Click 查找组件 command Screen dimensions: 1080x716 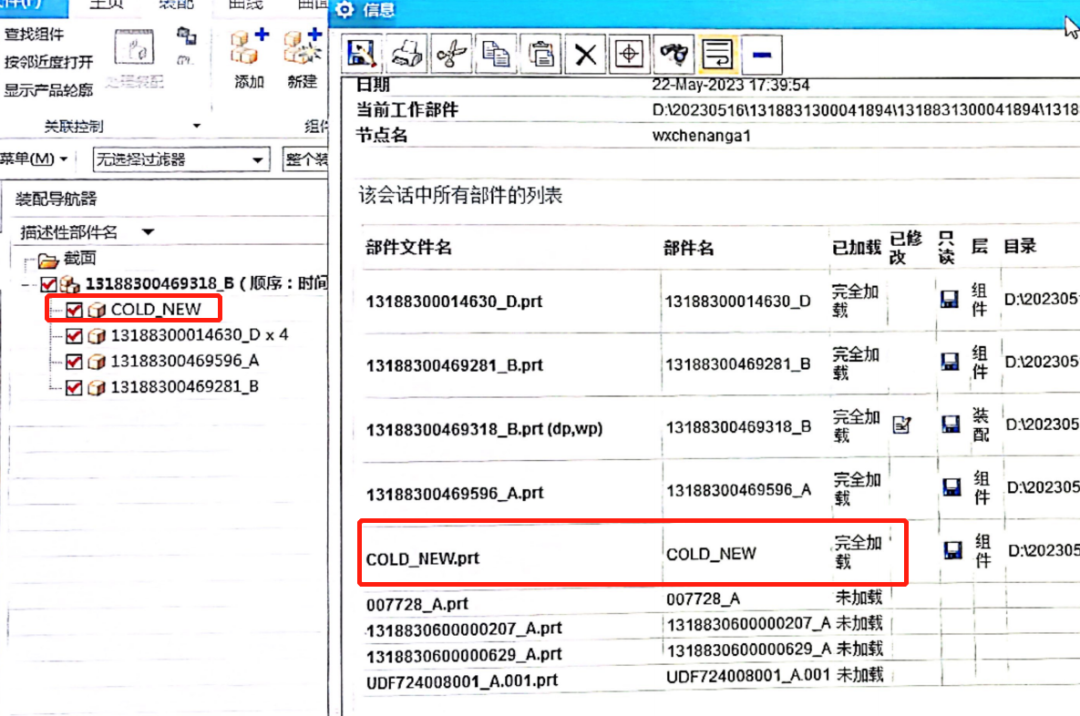[34, 34]
